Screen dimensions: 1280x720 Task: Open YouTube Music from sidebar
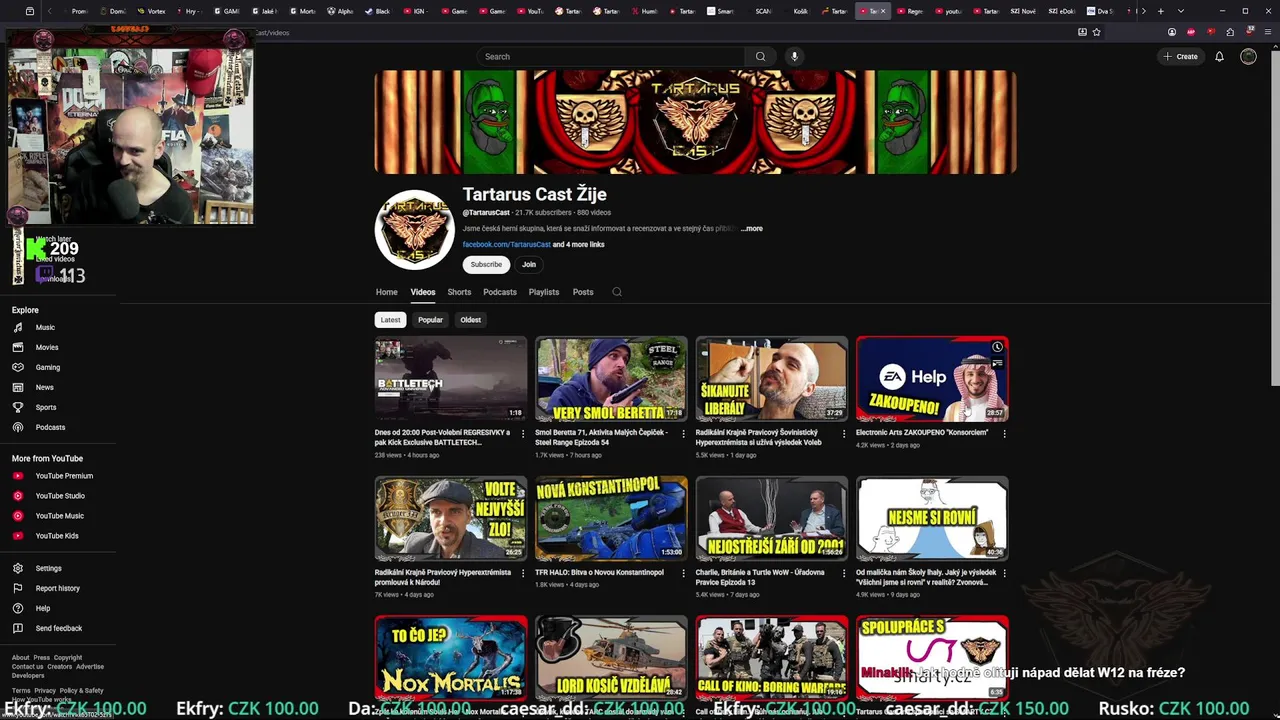[x=58, y=516]
